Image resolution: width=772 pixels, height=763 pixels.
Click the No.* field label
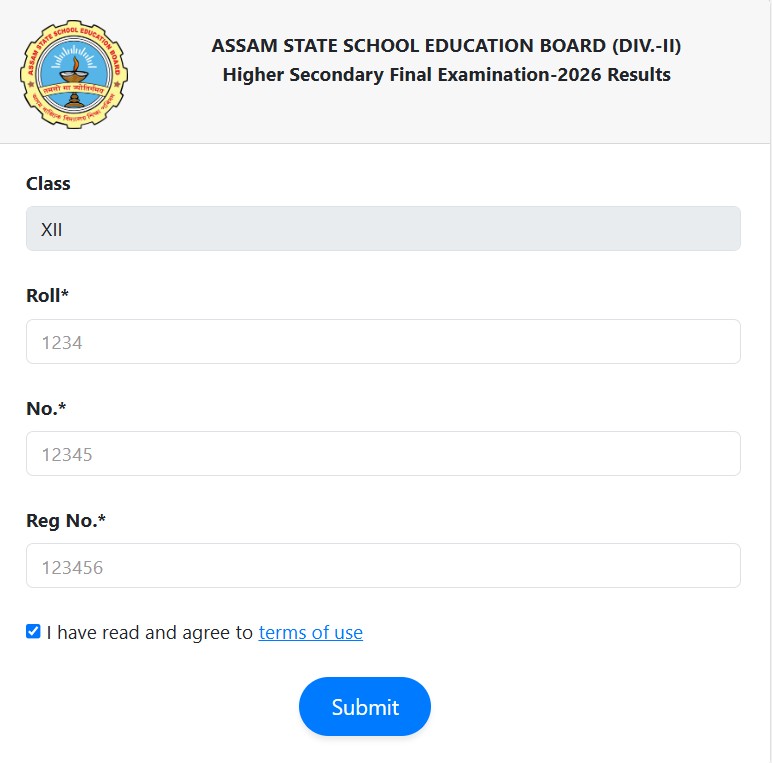pos(46,409)
